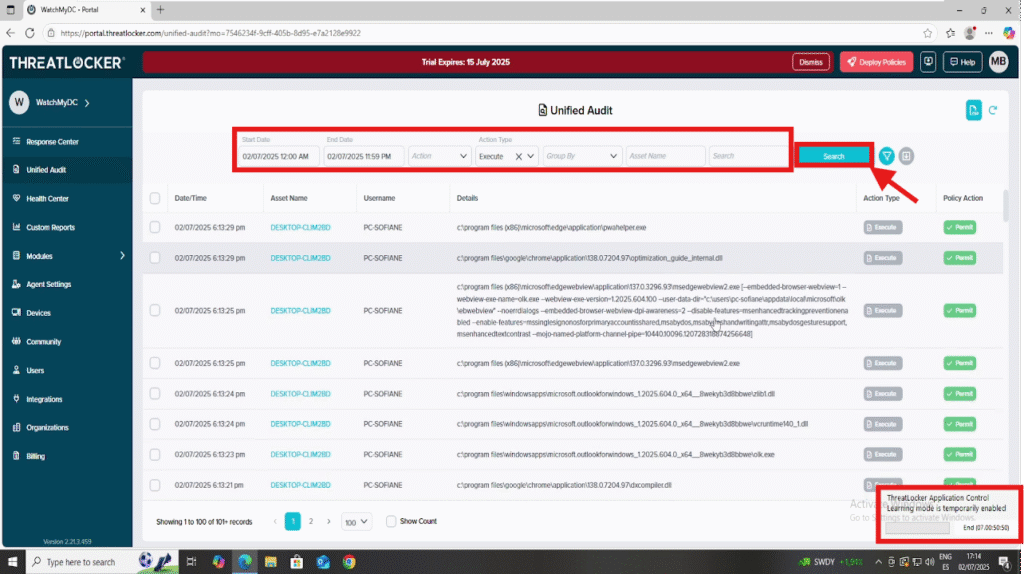Clear the Execute action type selection
1024x574 pixels.
point(519,157)
